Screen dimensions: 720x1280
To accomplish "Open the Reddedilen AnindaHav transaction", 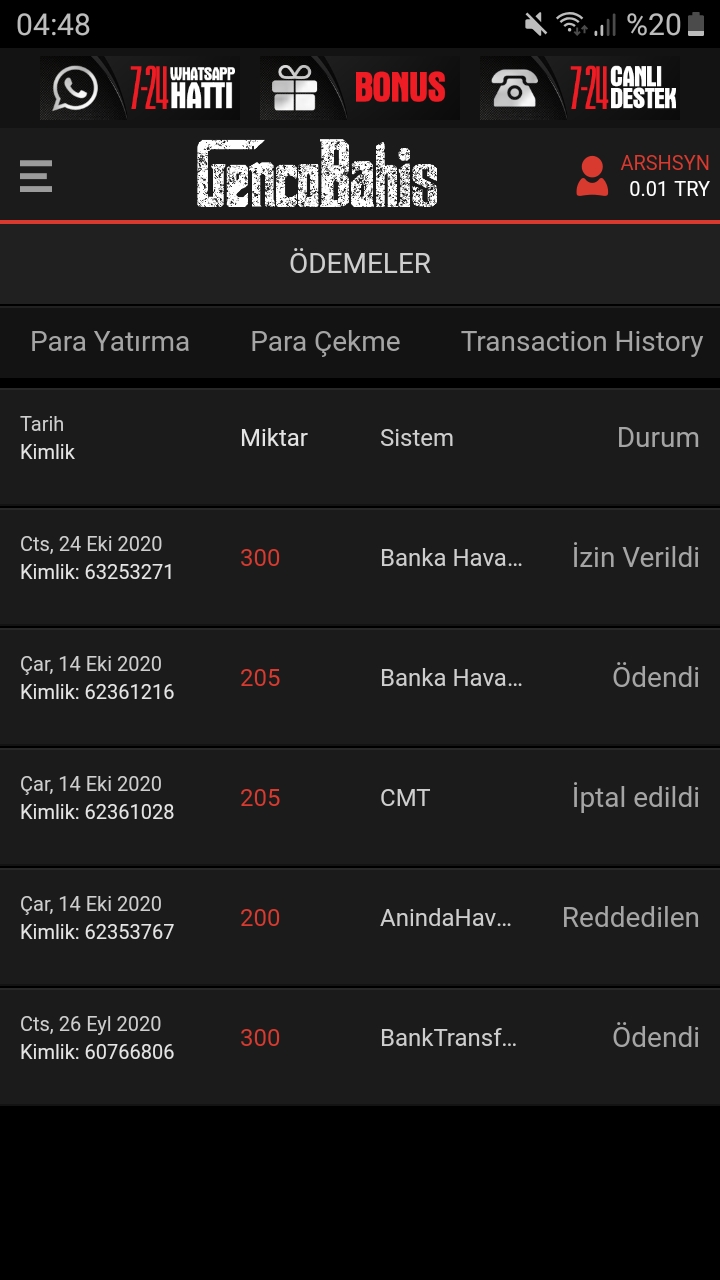I will pyautogui.click(x=360, y=928).
